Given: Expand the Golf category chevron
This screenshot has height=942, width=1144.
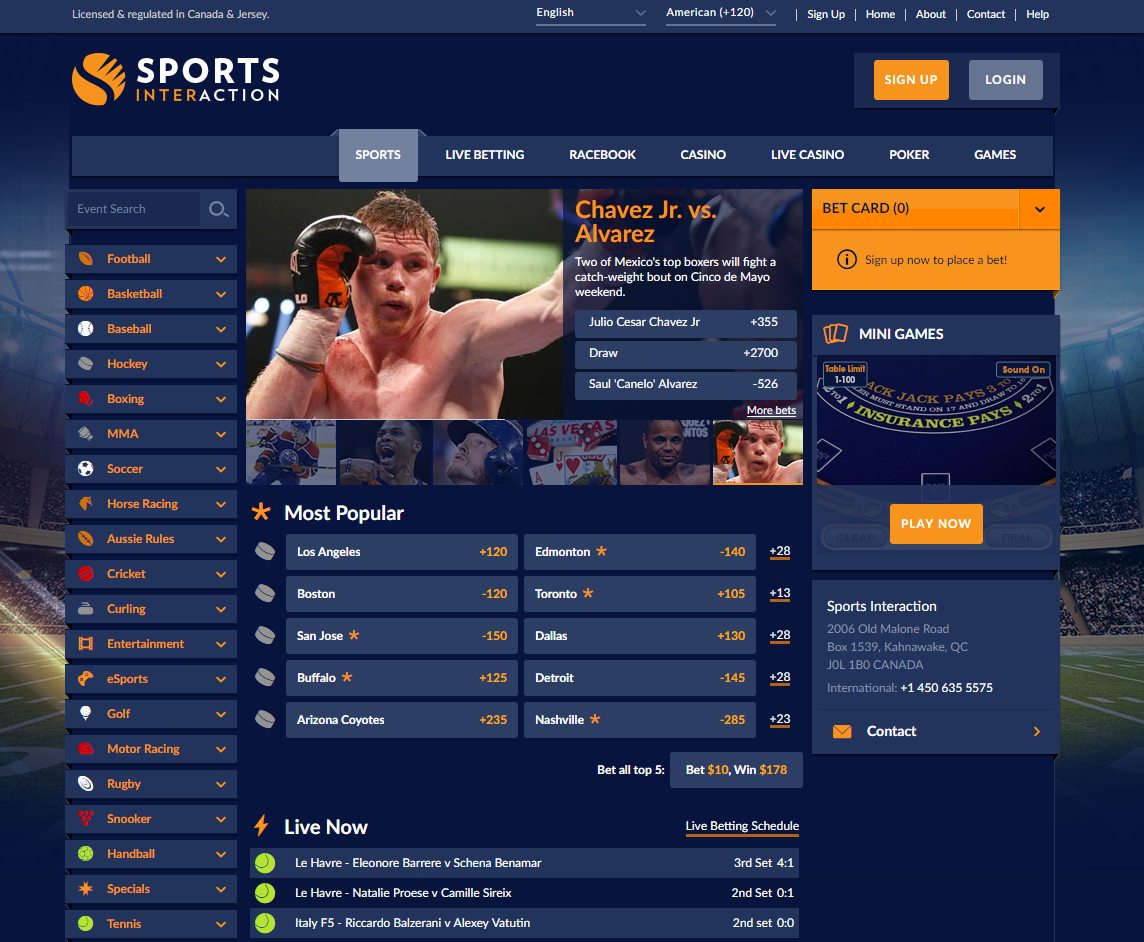Looking at the screenshot, I should click(221, 714).
